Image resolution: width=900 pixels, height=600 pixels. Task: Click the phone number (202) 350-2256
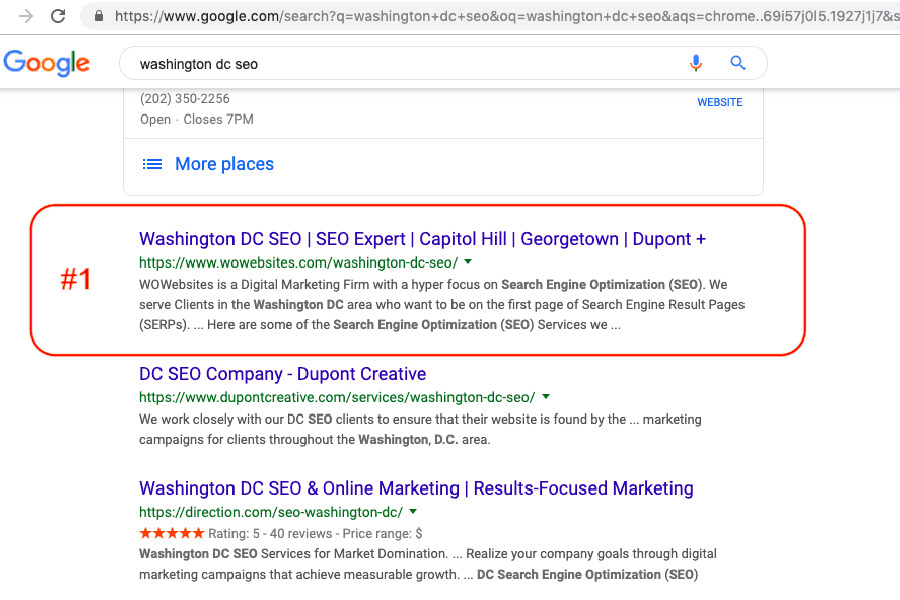[x=185, y=99]
